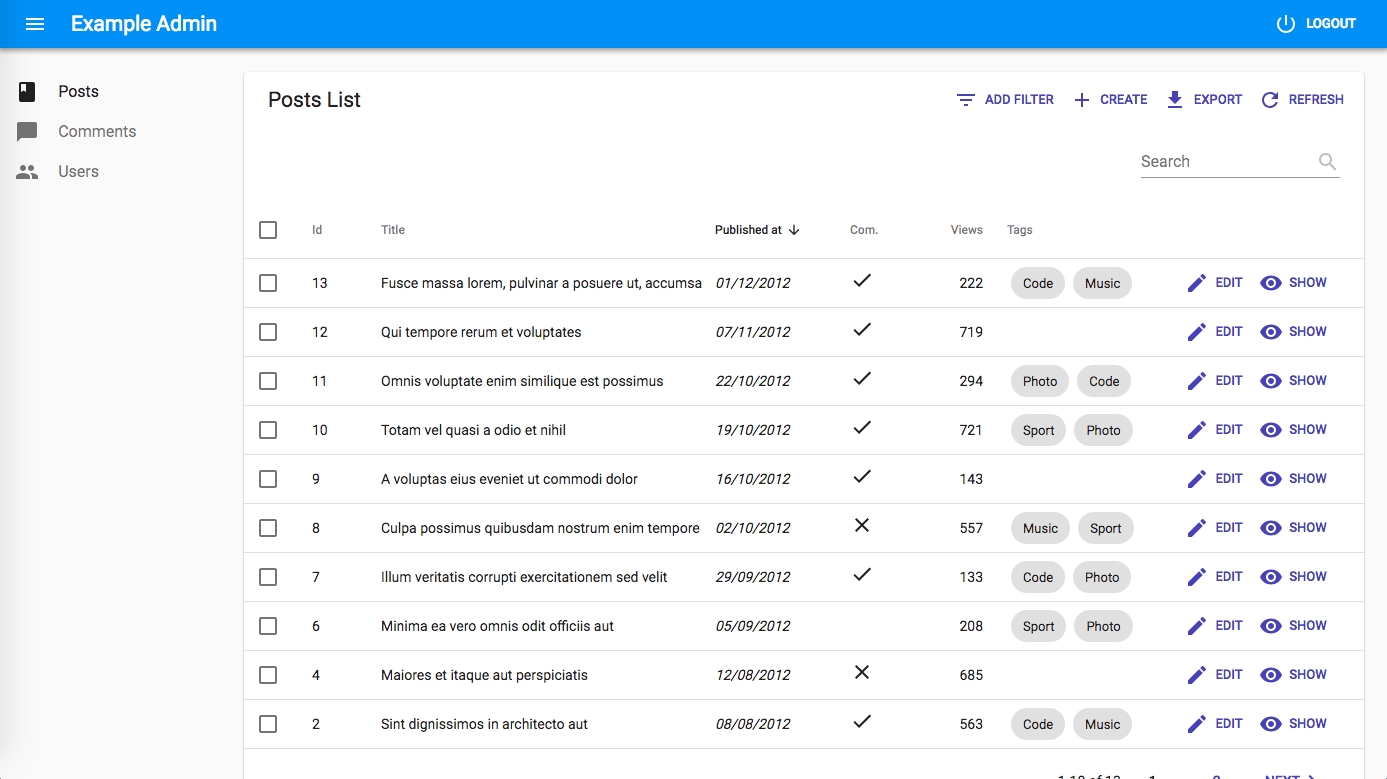
Task: Sort the table by Views column
Action: pyautogui.click(x=966, y=230)
